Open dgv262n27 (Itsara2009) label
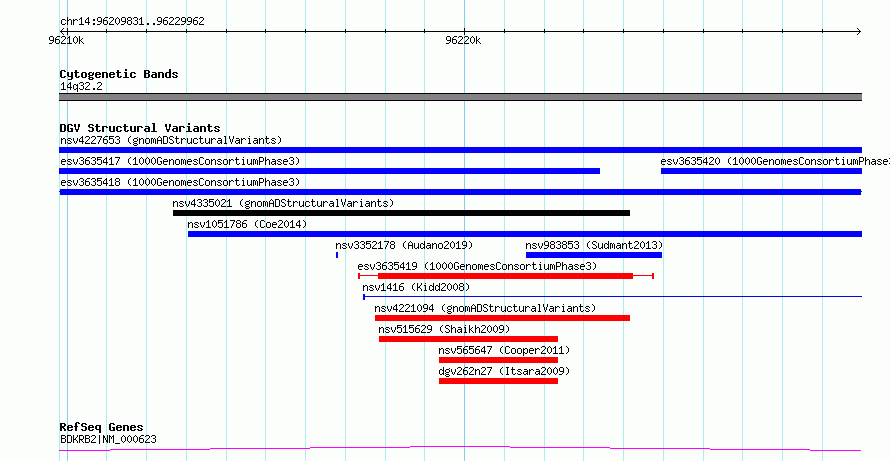 (504, 371)
